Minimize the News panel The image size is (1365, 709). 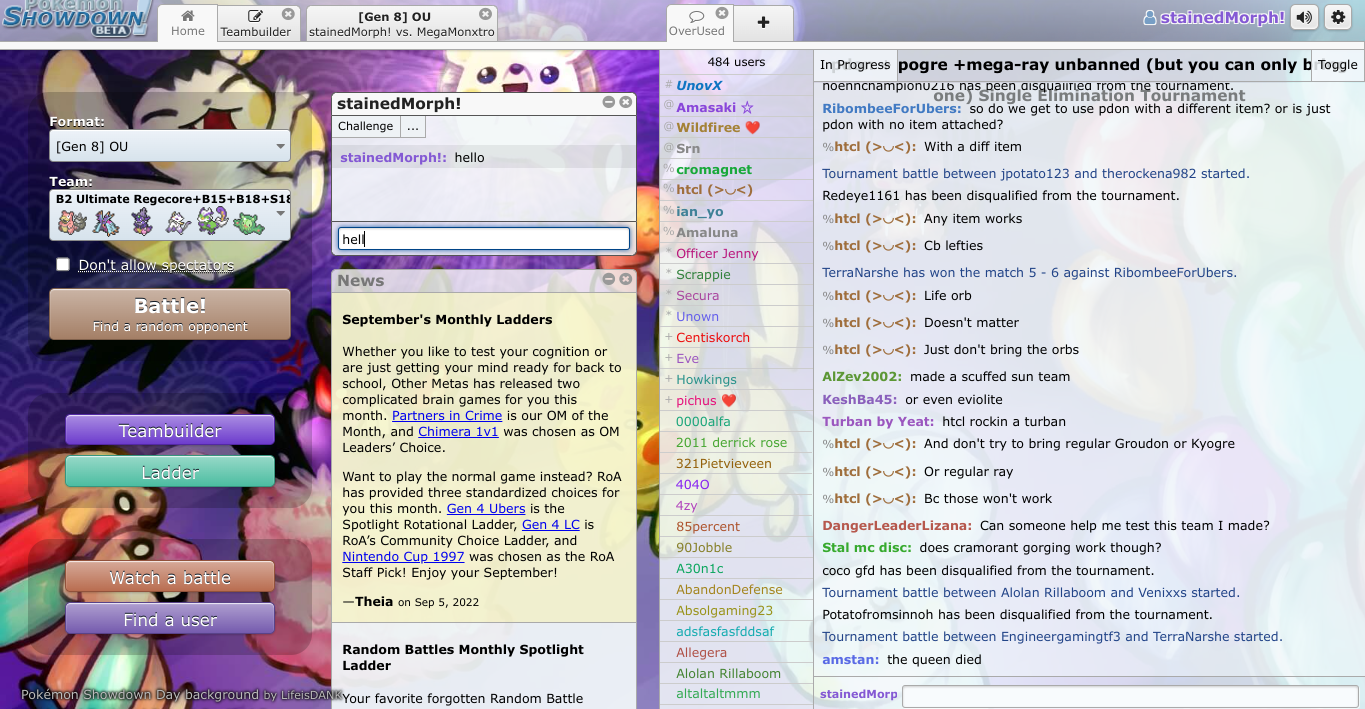(x=608, y=279)
